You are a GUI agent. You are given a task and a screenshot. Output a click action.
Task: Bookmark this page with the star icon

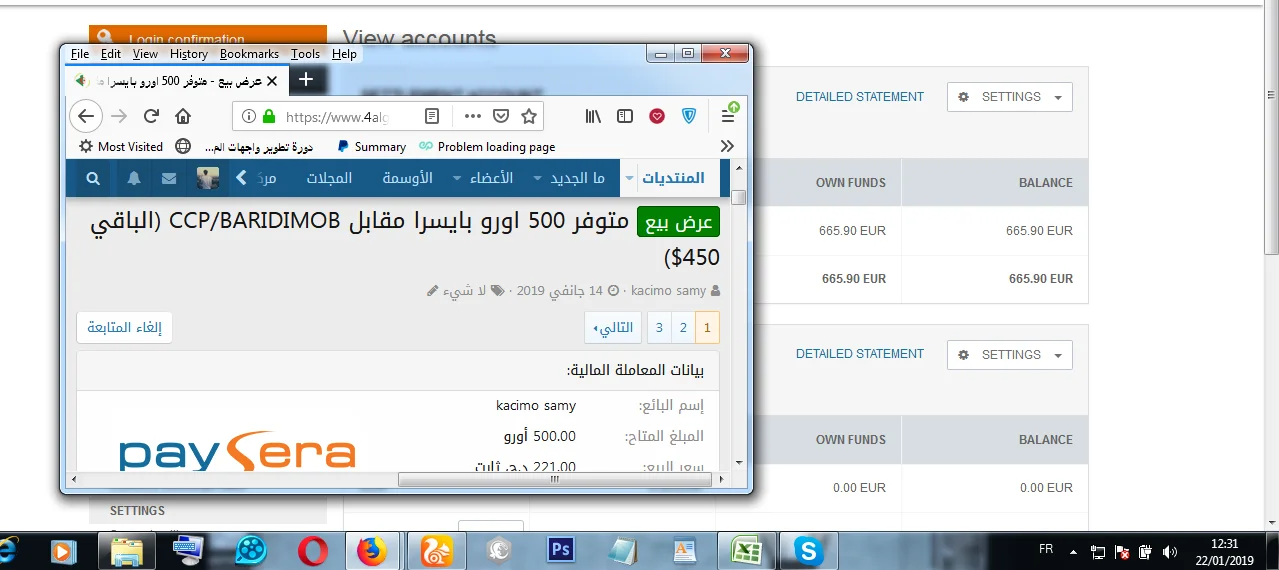click(529, 117)
